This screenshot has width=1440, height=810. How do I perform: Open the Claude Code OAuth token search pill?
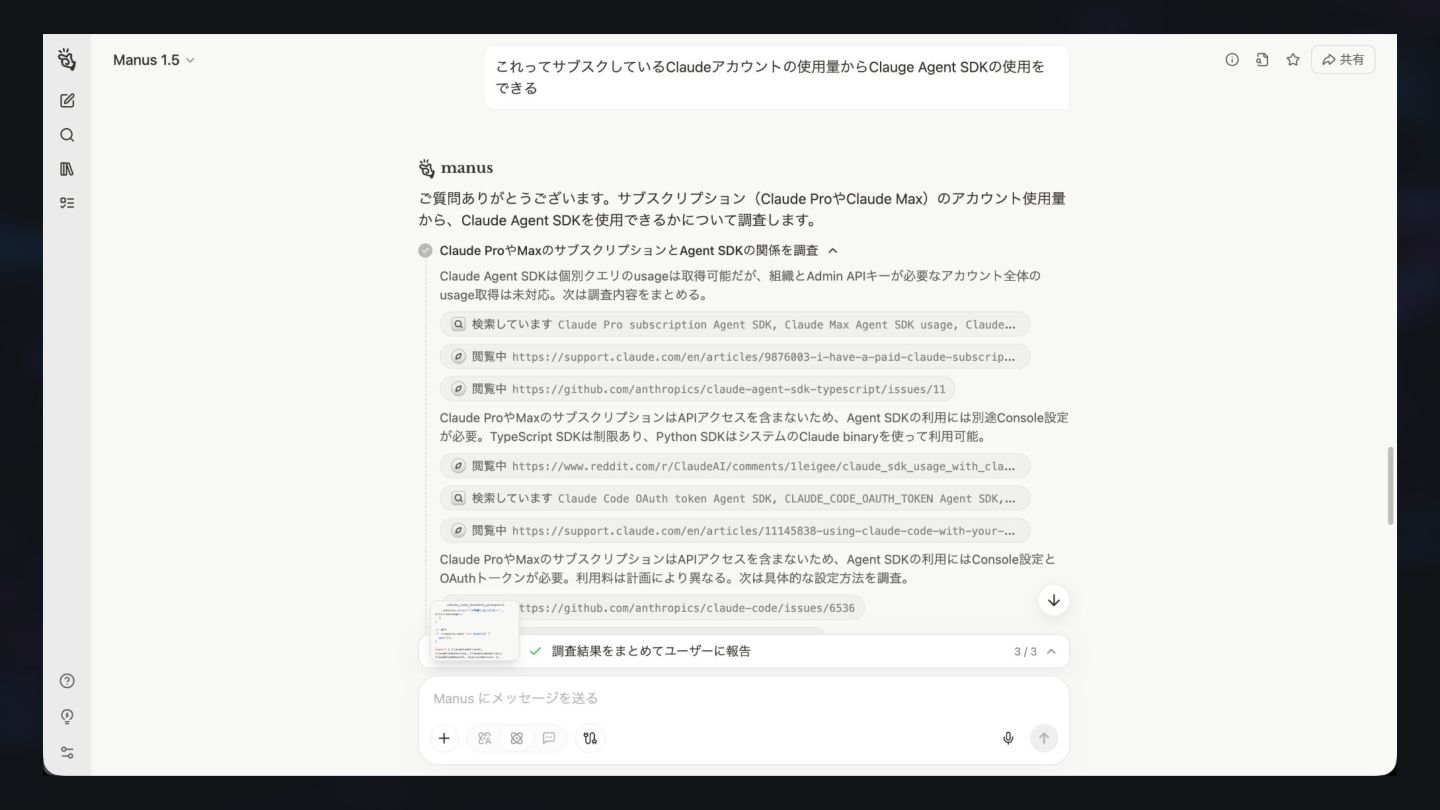pyautogui.click(x=735, y=498)
